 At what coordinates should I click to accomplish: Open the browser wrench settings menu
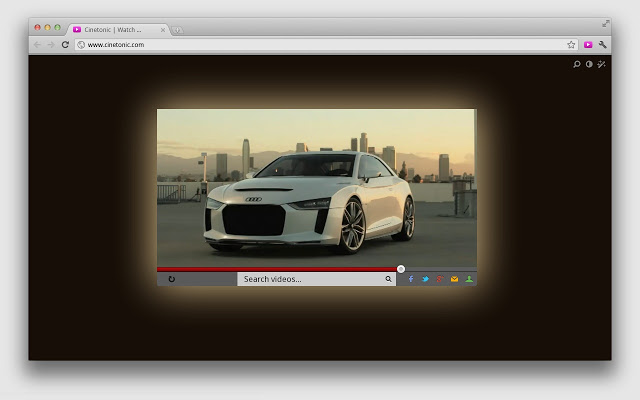(602, 45)
